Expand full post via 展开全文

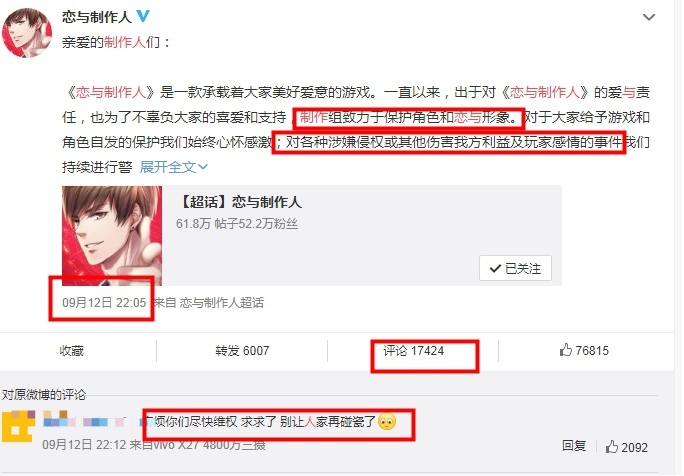click(174, 167)
